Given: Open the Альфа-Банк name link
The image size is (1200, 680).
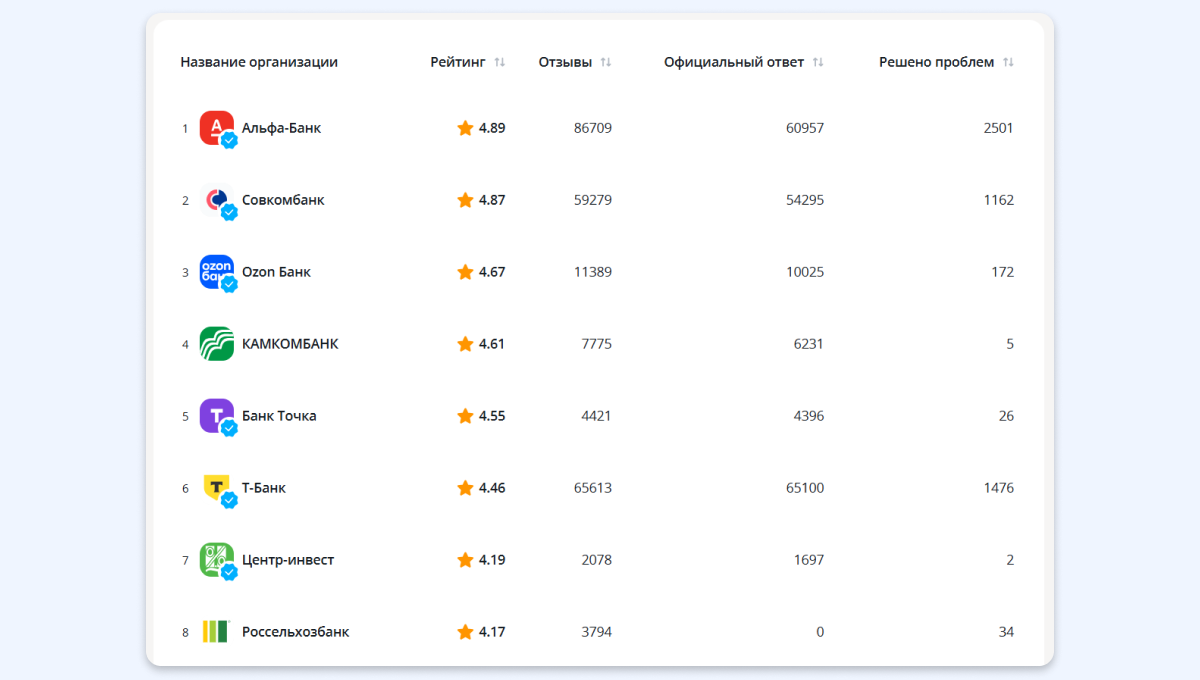Looking at the screenshot, I should [x=281, y=128].
